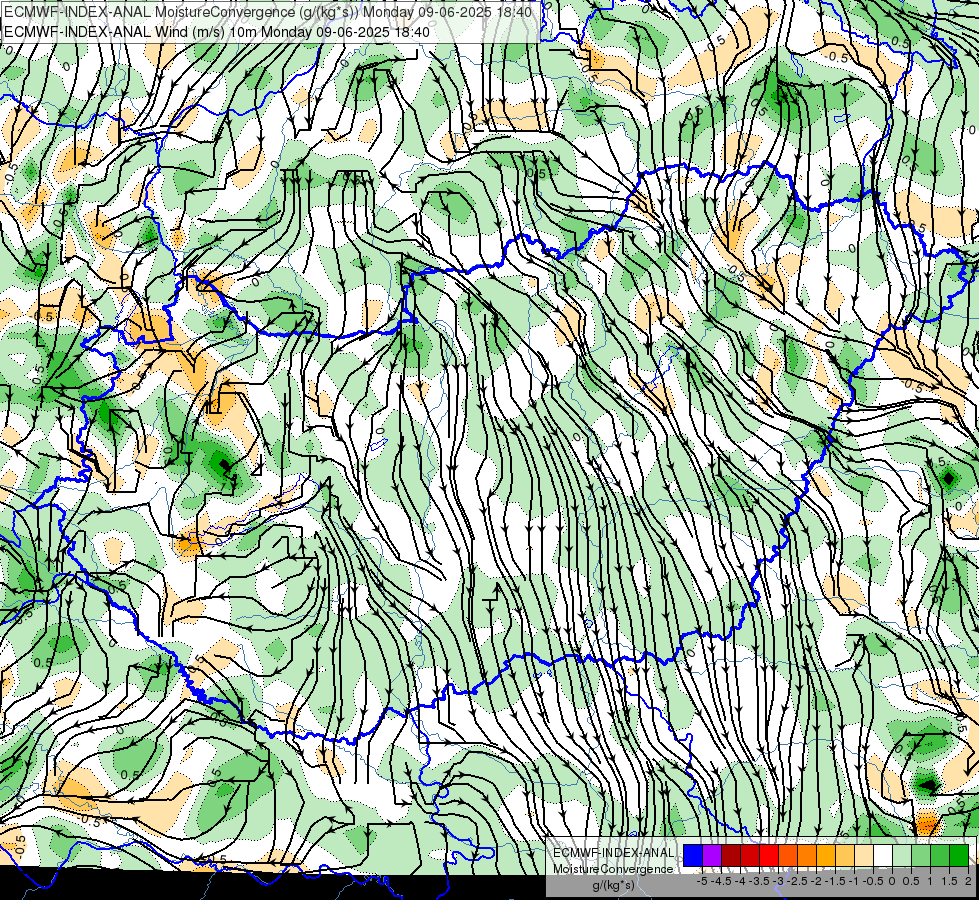This screenshot has height=900, width=979.
Task: Click the -2.5 tick label on legend
Action: [x=797, y=881]
